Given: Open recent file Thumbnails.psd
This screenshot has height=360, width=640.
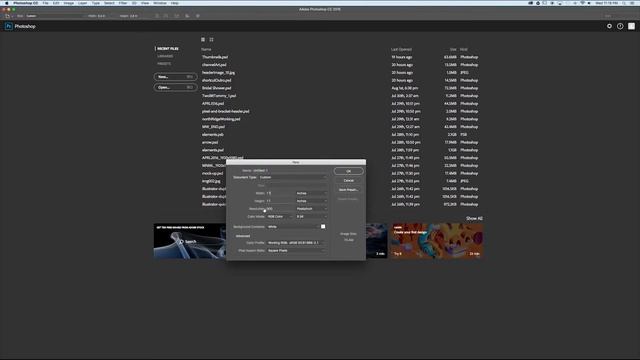Looking at the screenshot, I should (x=215, y=57).
